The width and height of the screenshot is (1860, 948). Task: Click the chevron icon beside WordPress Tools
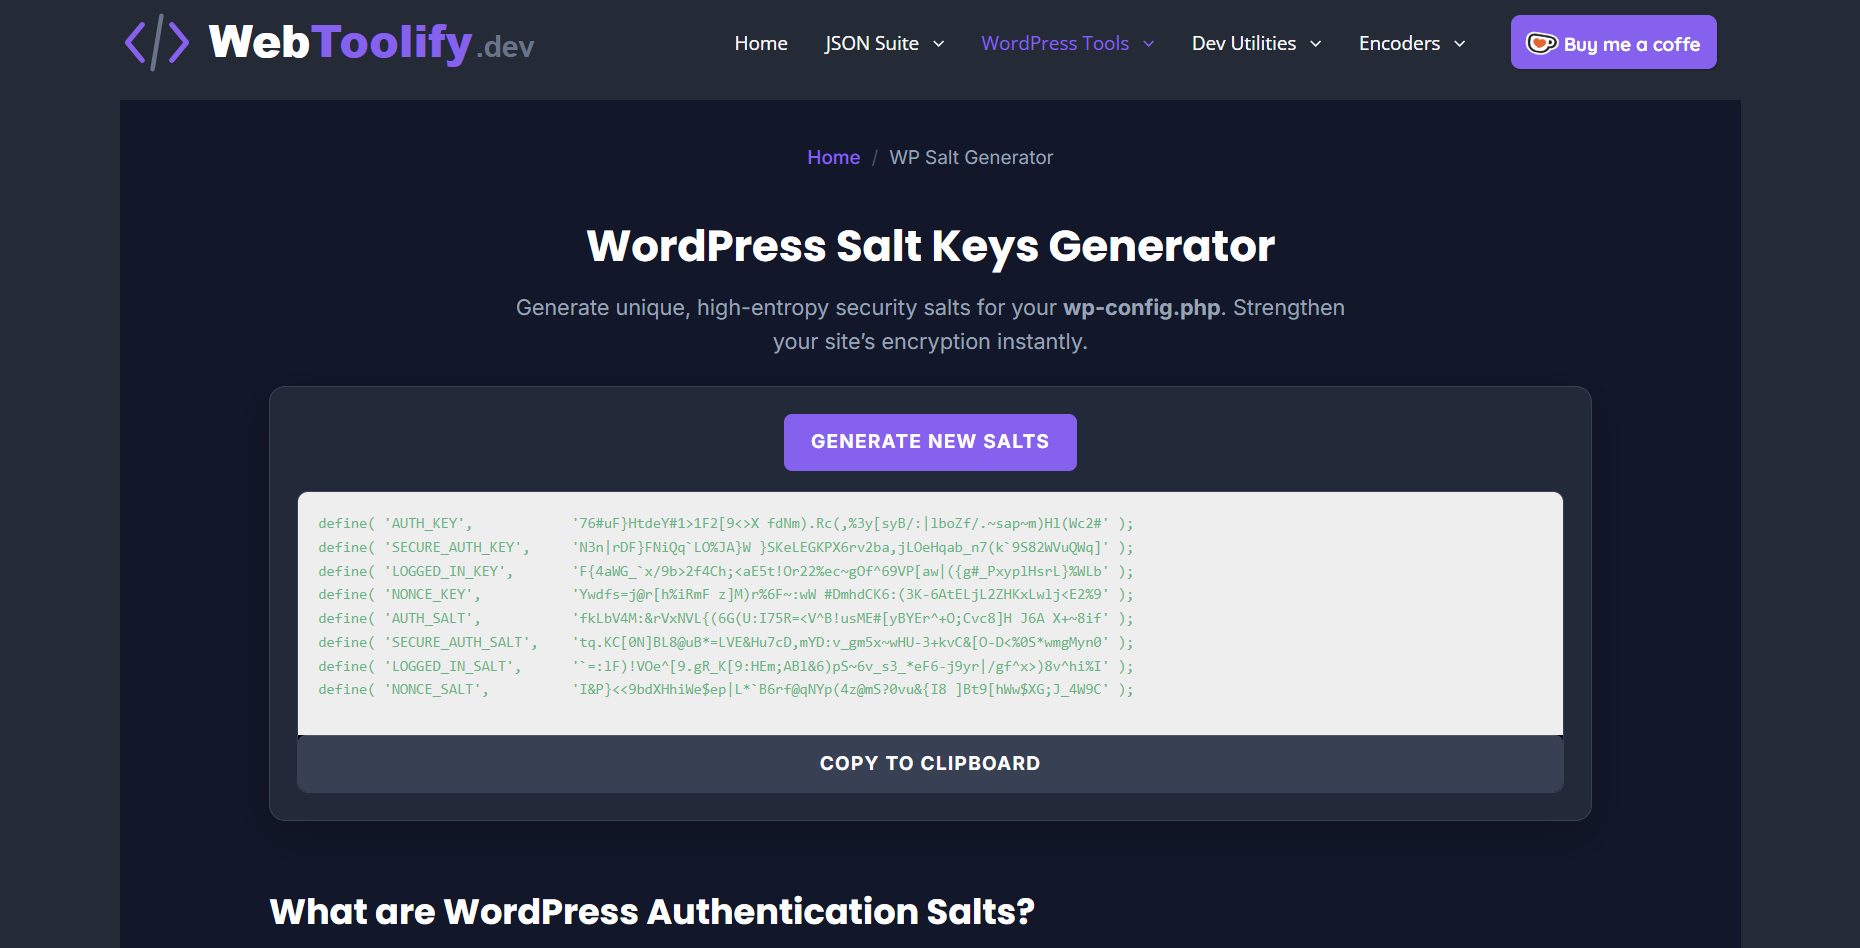coord(1147,44)
